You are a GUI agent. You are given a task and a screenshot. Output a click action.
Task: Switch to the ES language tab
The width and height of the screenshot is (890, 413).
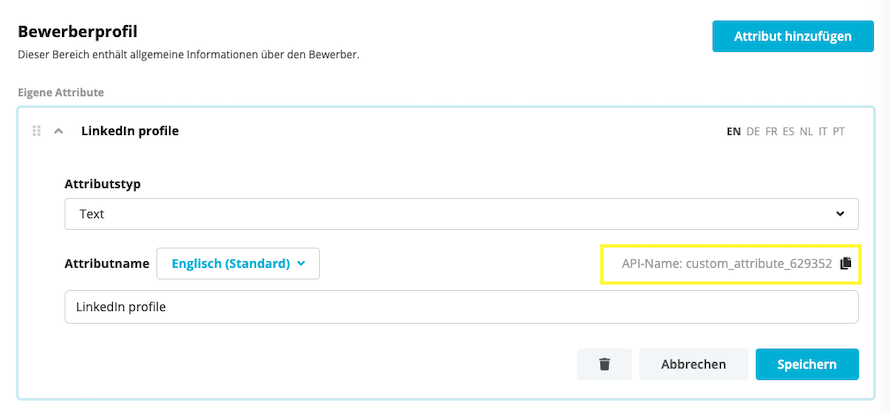click(x=788, y=132)
